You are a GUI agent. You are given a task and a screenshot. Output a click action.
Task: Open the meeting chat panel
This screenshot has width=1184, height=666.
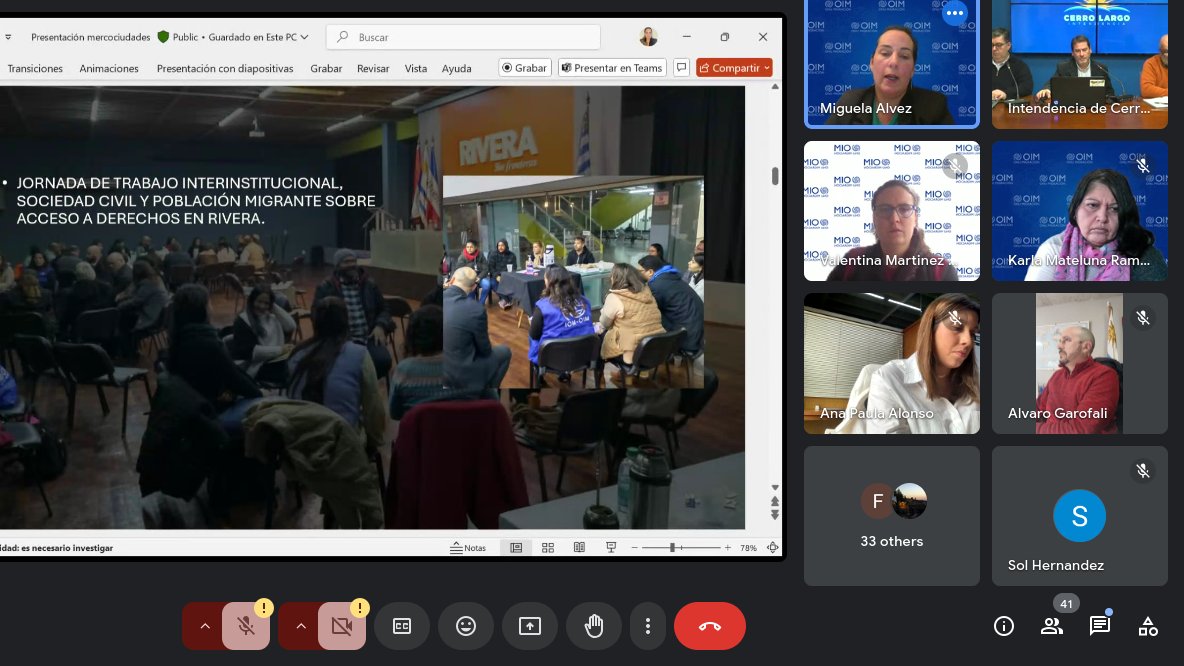click(1099, 626)
